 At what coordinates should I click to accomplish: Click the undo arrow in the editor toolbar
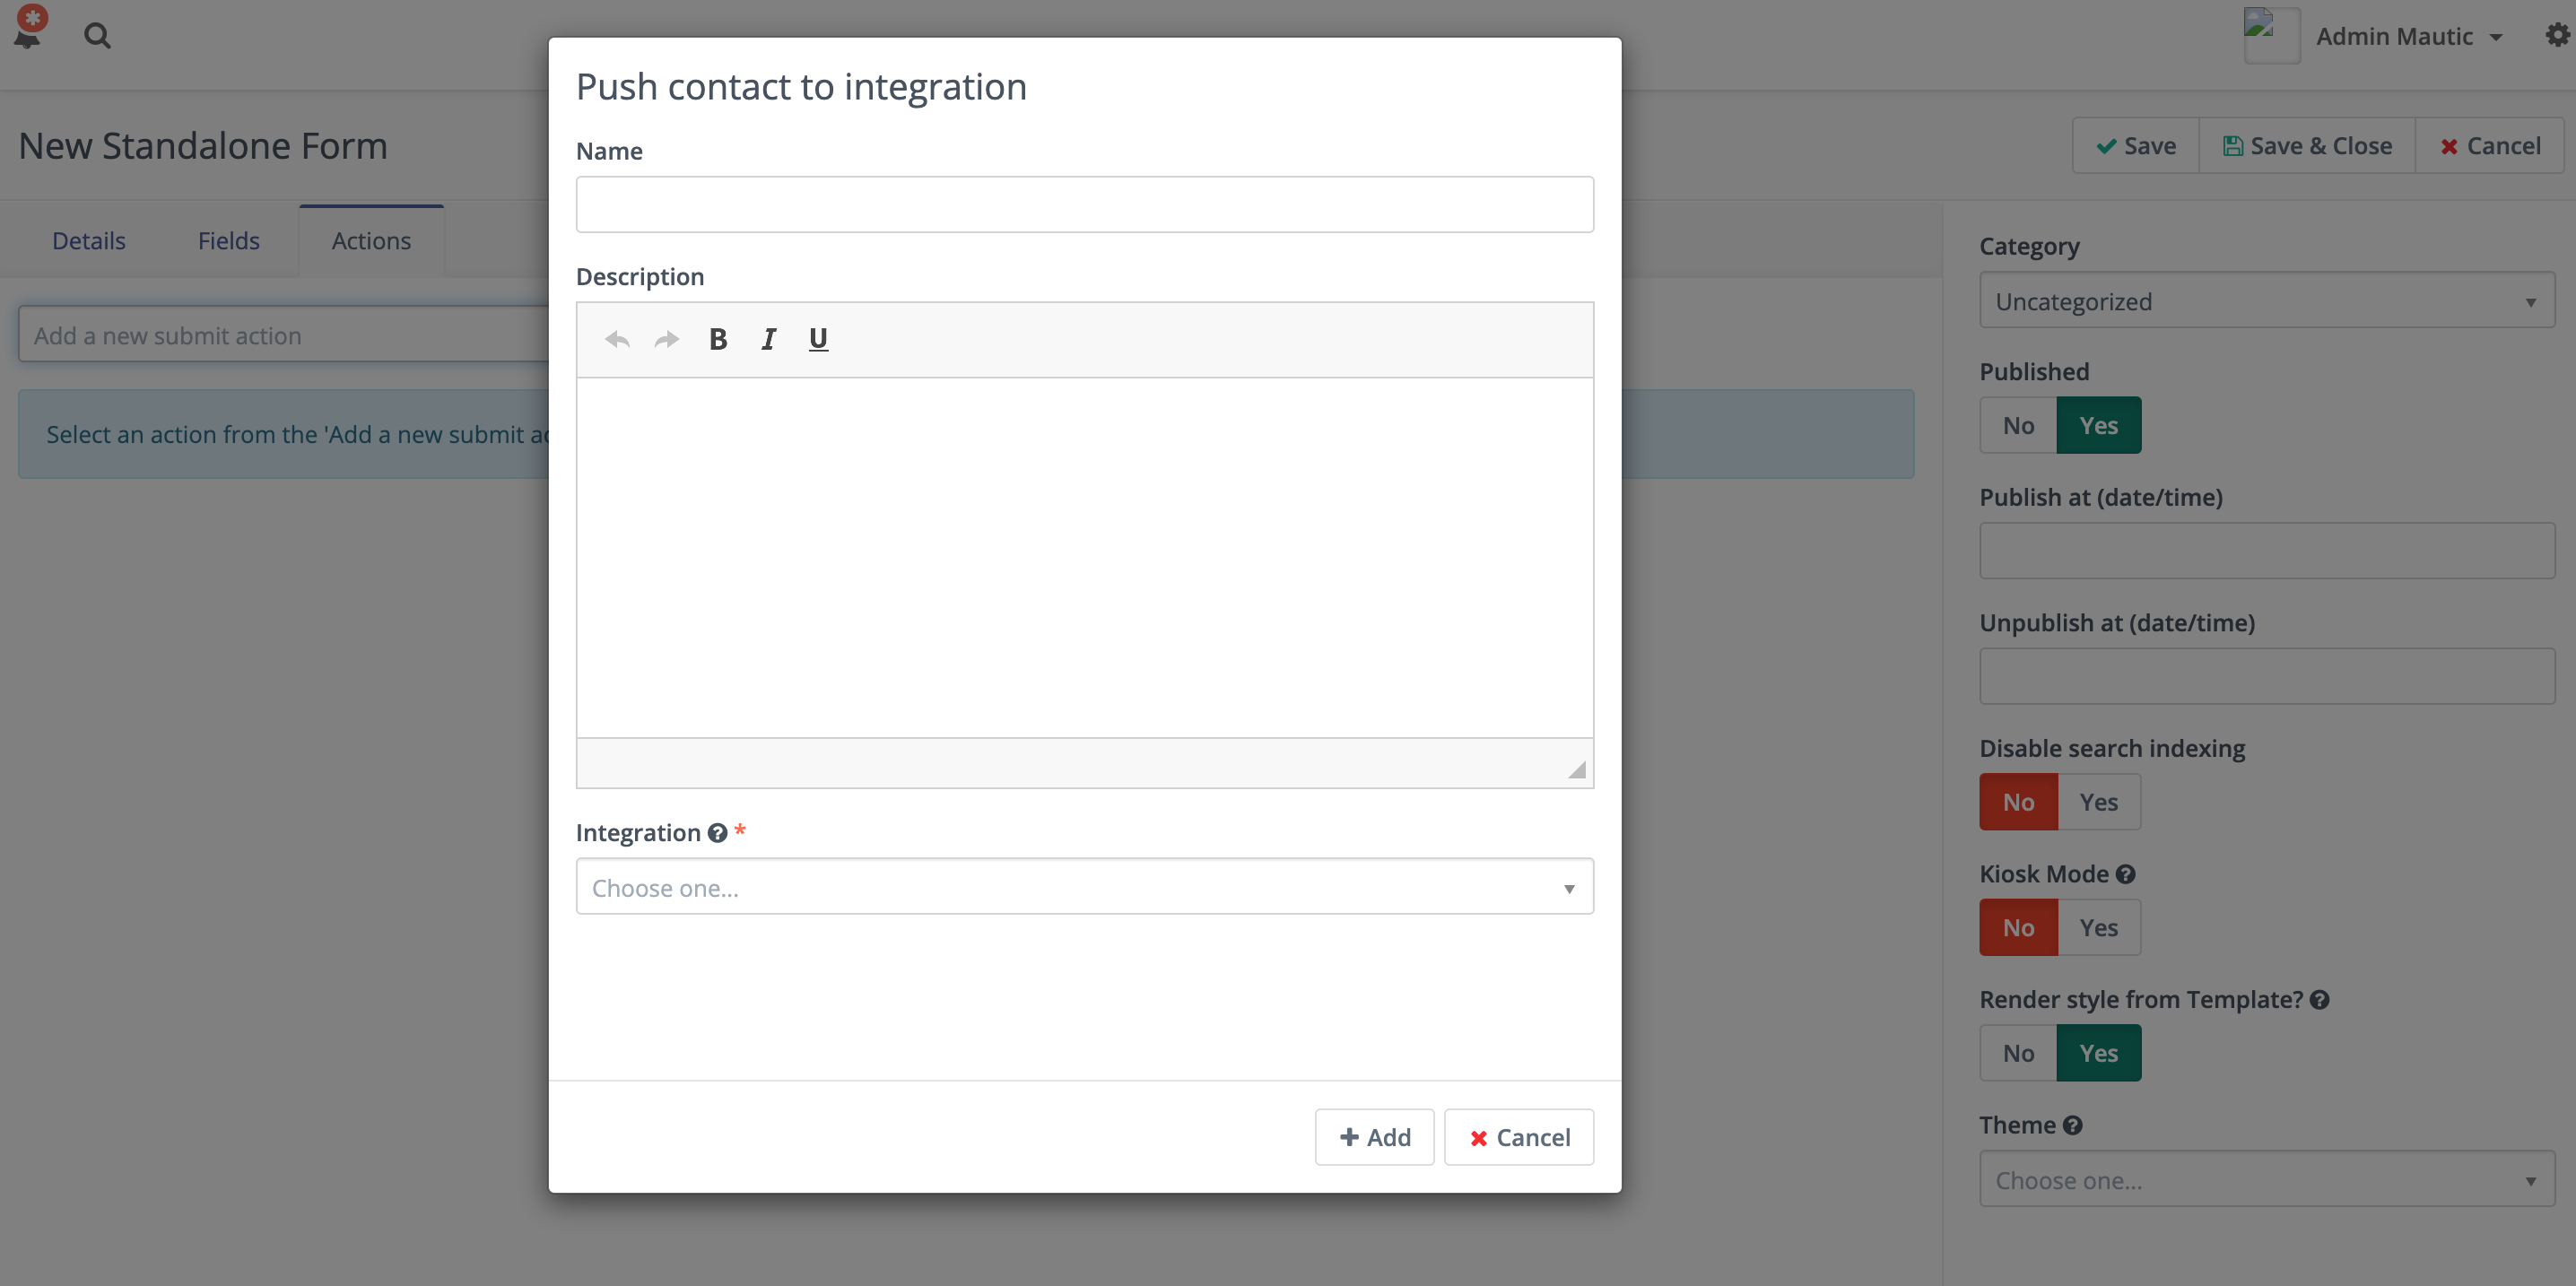(616, 339)
